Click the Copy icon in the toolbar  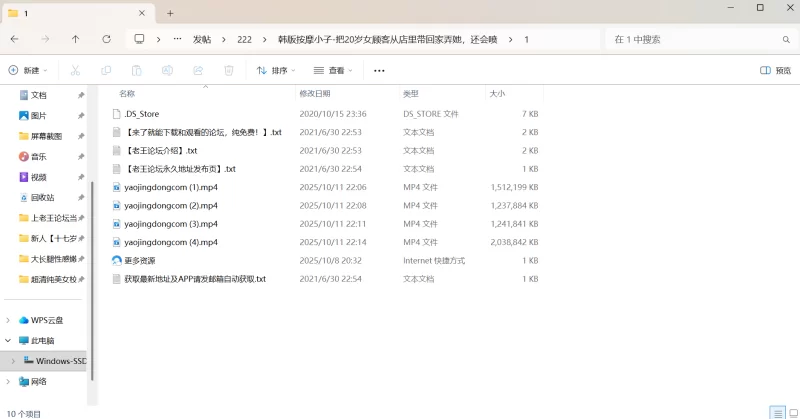(105, 71)
